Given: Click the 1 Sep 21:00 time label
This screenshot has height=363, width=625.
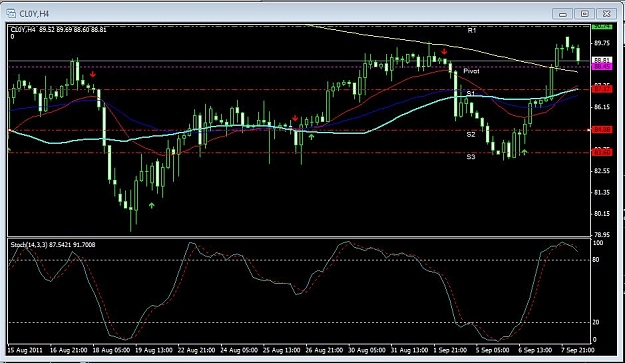Looking at the screenshot, I should (450, 350).
